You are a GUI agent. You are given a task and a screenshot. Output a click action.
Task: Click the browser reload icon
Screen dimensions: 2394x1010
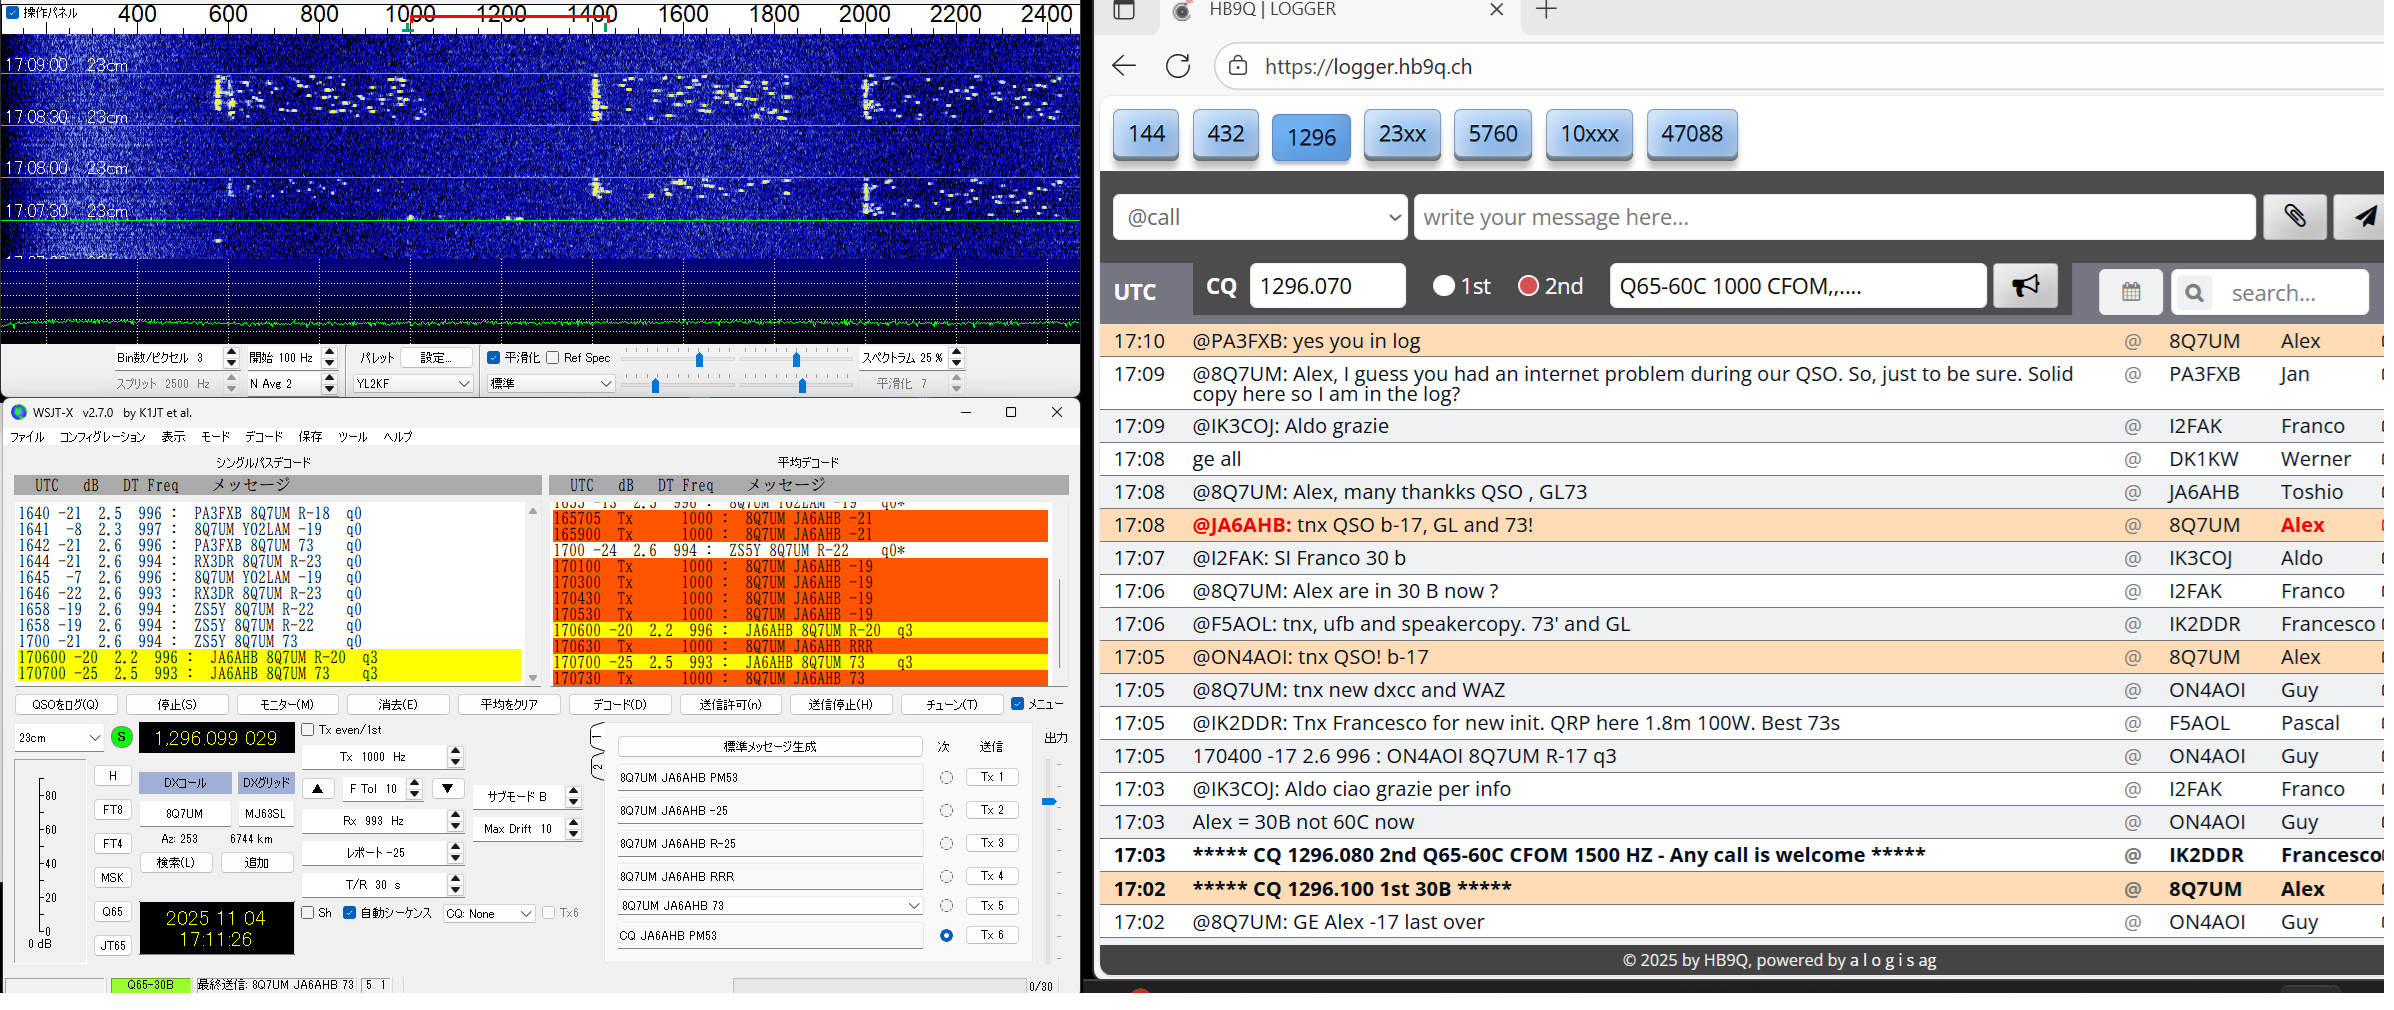tap(1178, 67)
